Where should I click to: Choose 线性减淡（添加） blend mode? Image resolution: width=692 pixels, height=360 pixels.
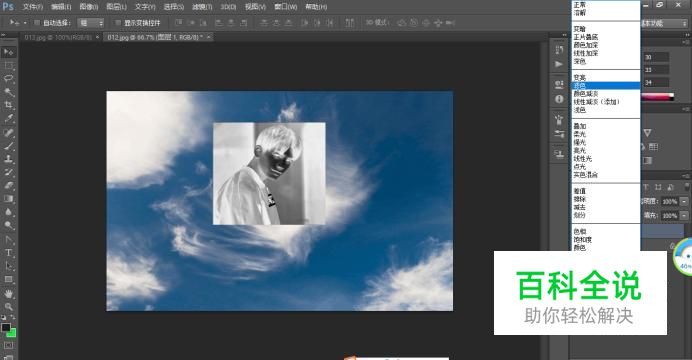click(606, 102)
